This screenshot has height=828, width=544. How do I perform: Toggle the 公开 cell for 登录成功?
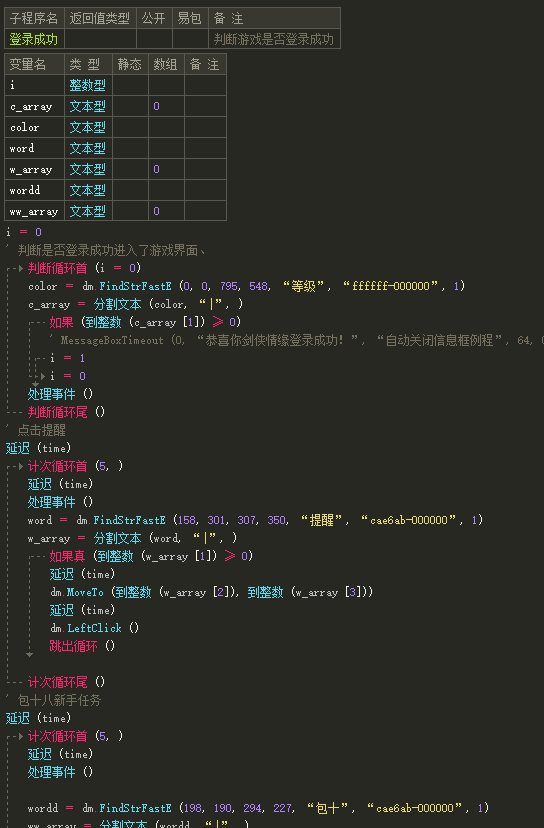[x=154, y=39]
